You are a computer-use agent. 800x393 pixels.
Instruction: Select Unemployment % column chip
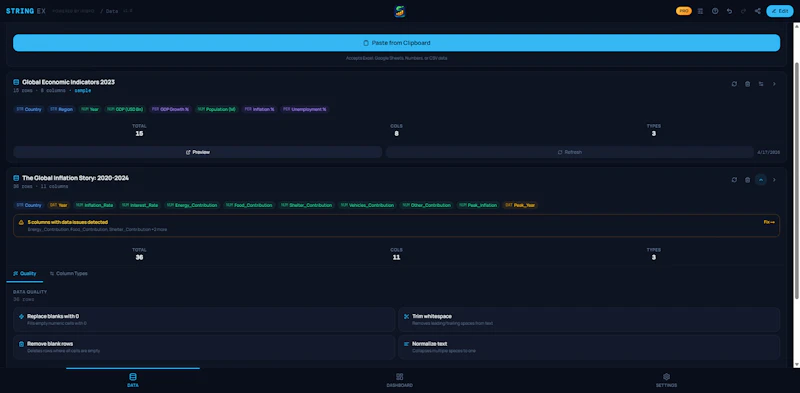(x=305, y=109)
